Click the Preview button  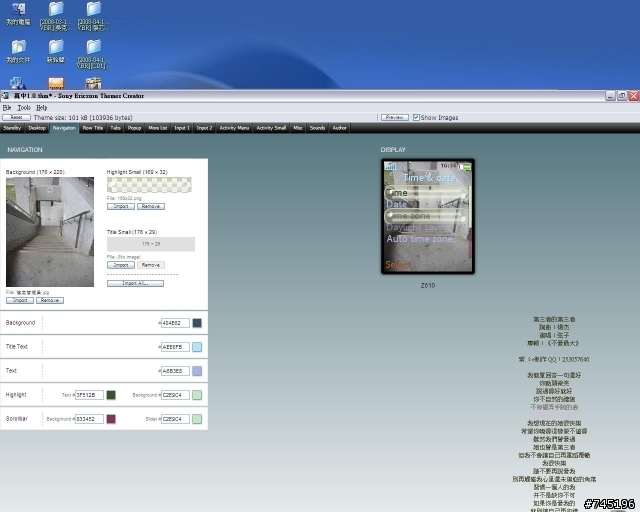tap(395, 117)
